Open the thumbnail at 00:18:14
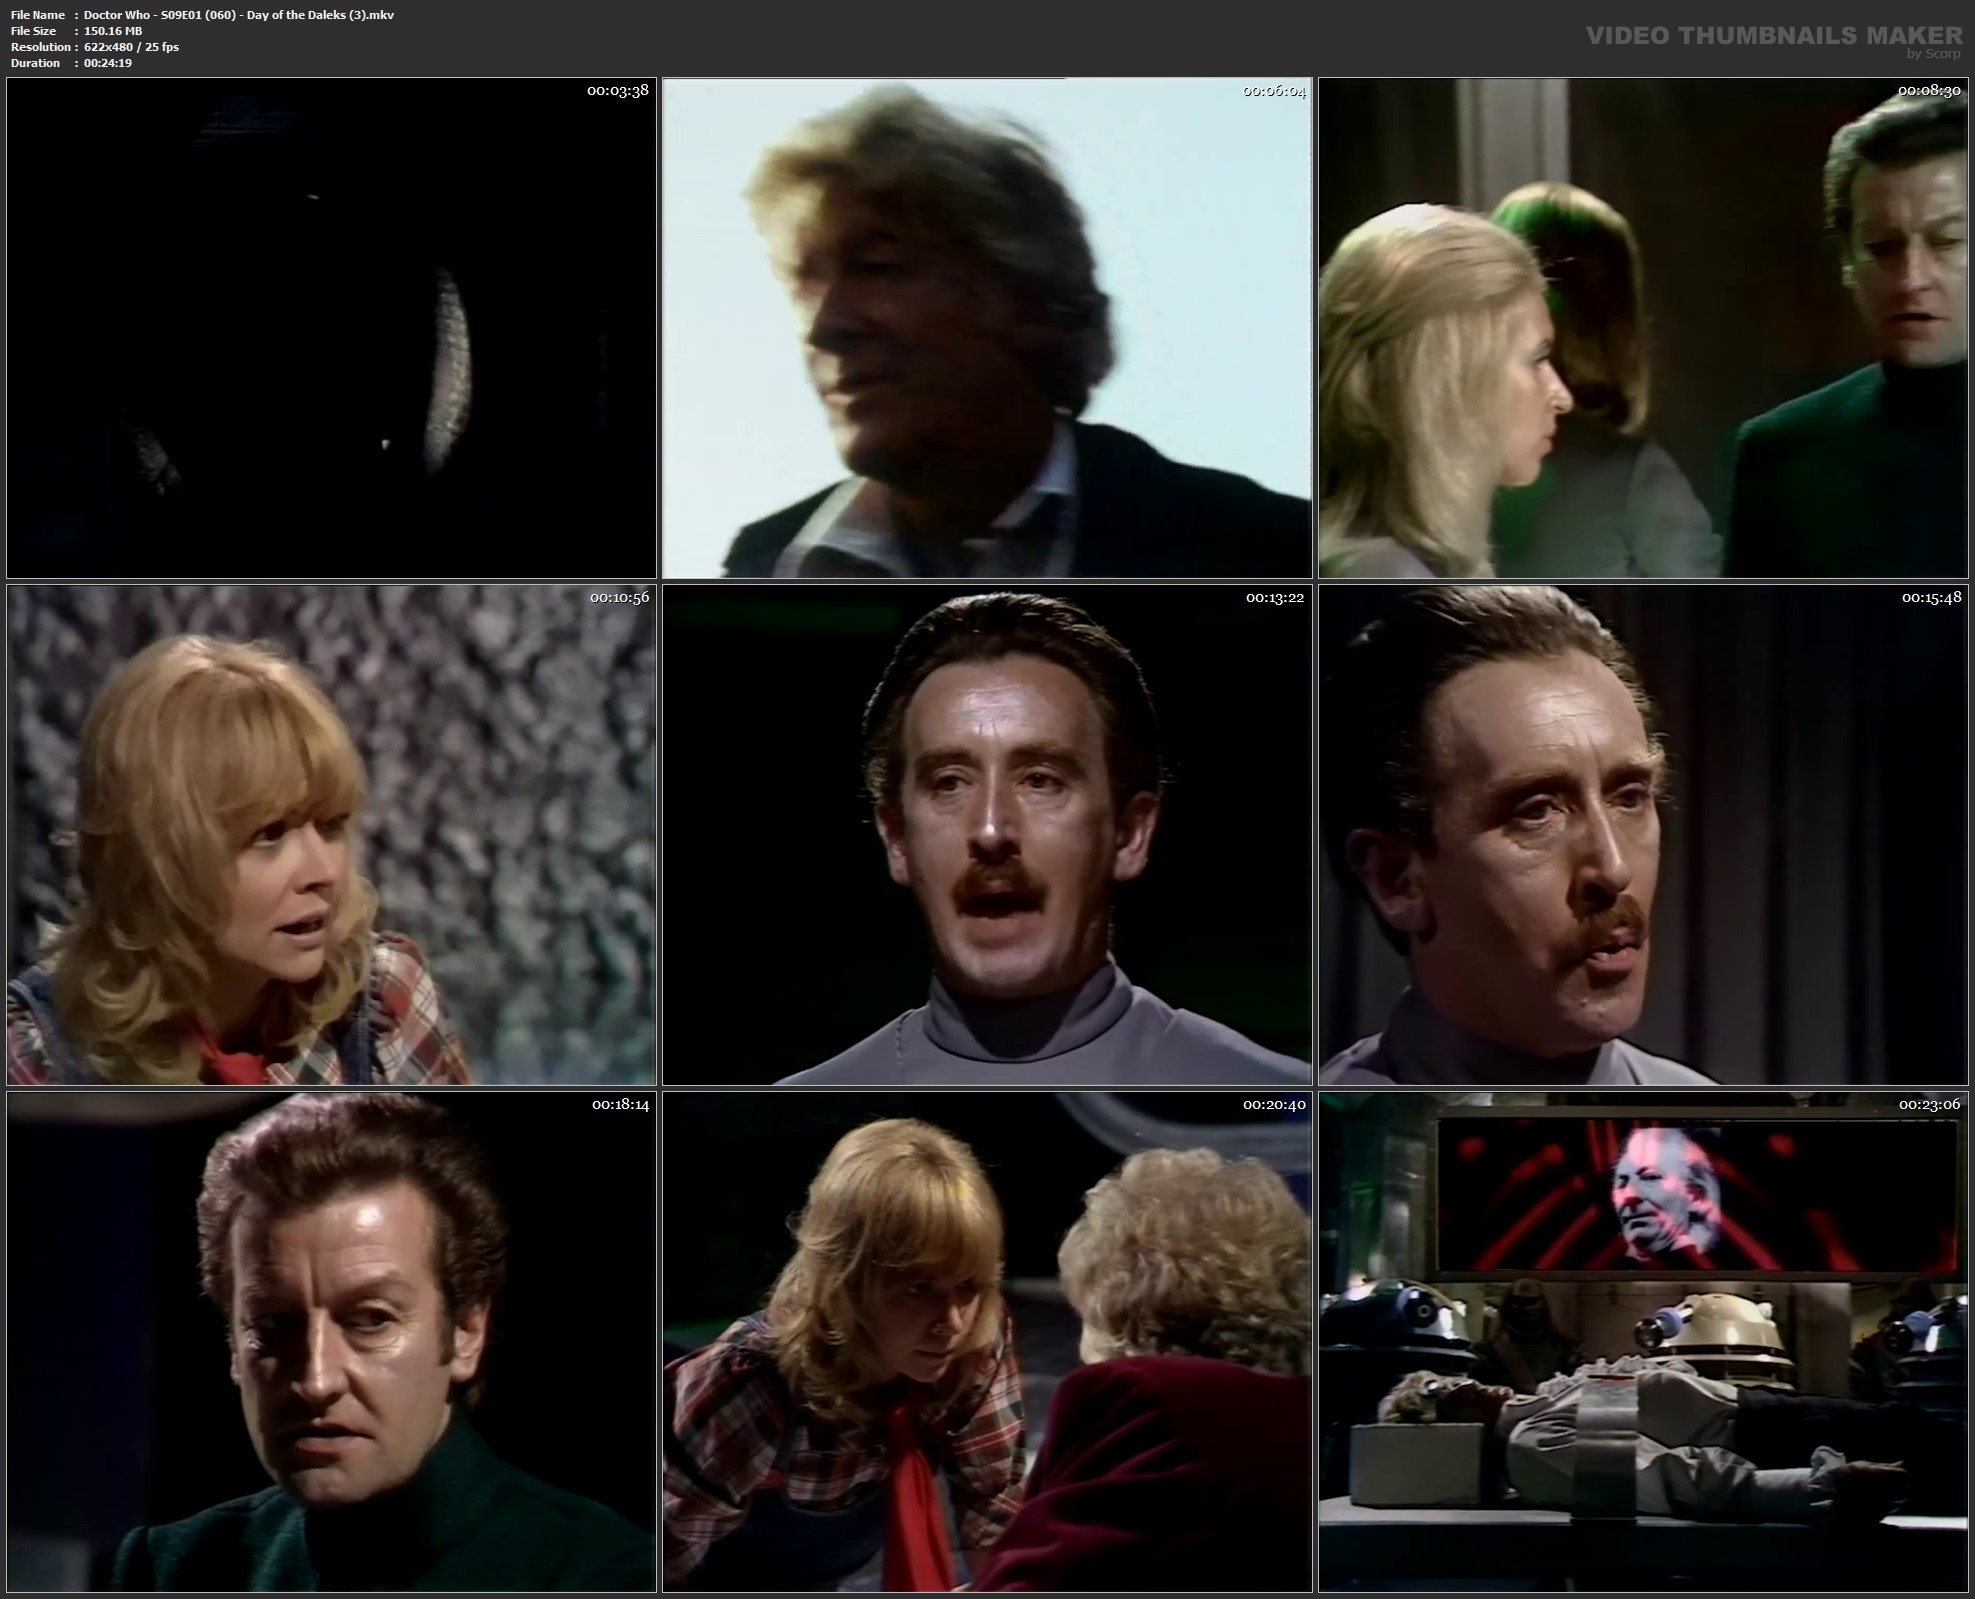This screenshot has width=1975, height=1599. tap(331, 1341)
